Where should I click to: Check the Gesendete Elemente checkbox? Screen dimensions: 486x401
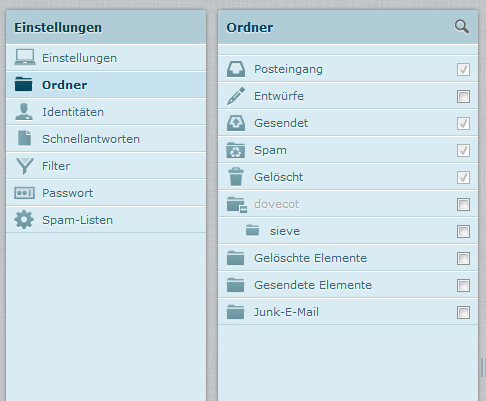463,285
